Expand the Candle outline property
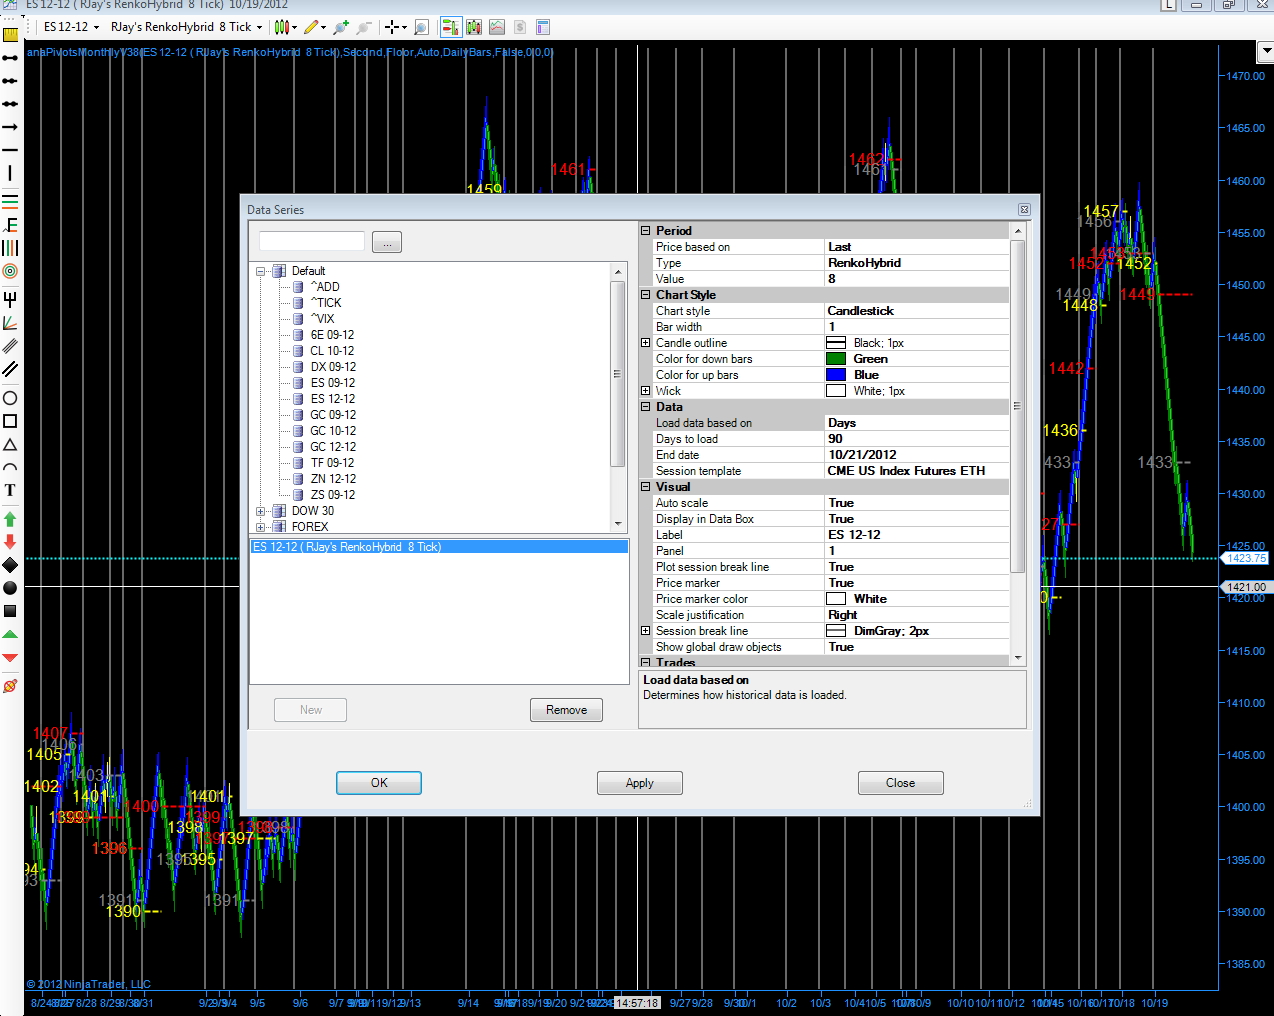 tap(646, 343)
